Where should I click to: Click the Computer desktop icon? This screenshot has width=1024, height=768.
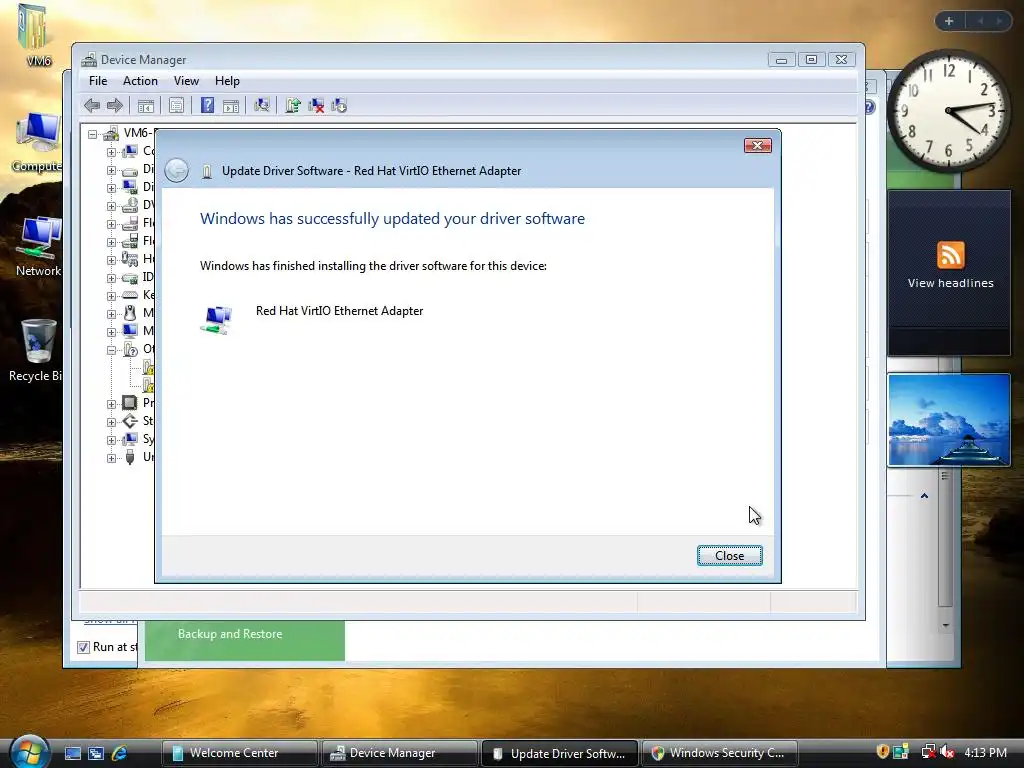click(37, 142)
